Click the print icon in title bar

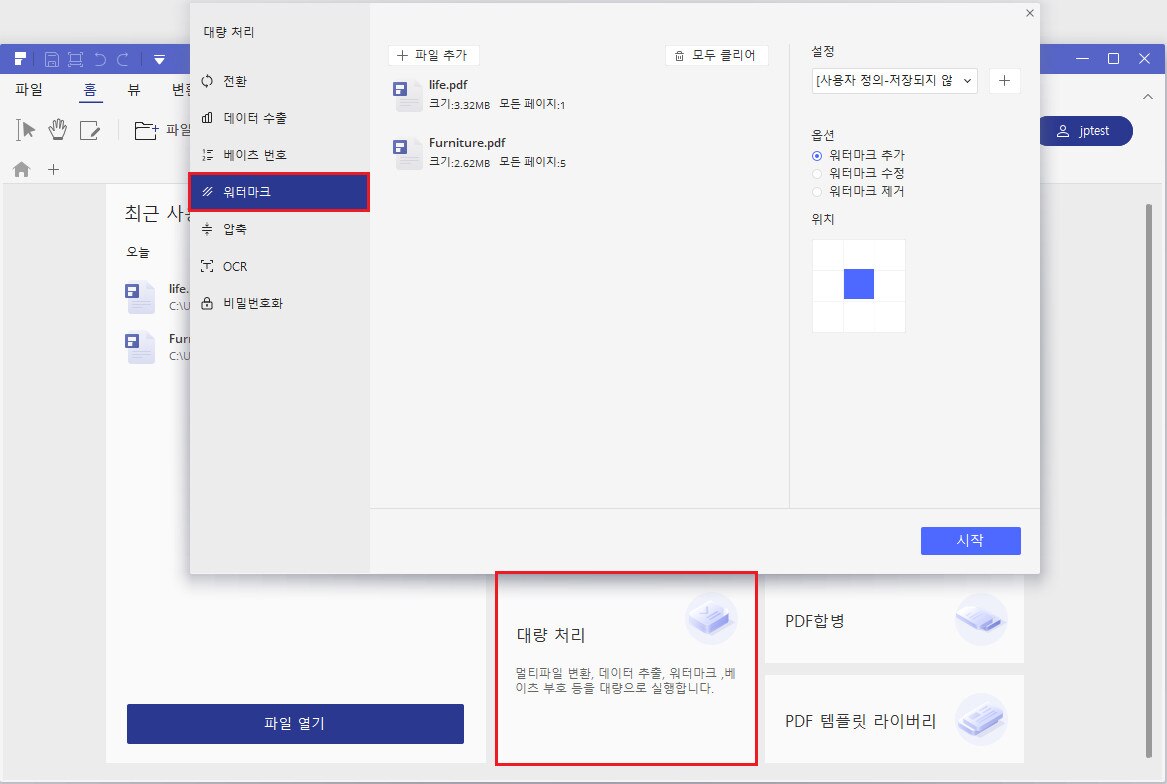coord(75,60)
